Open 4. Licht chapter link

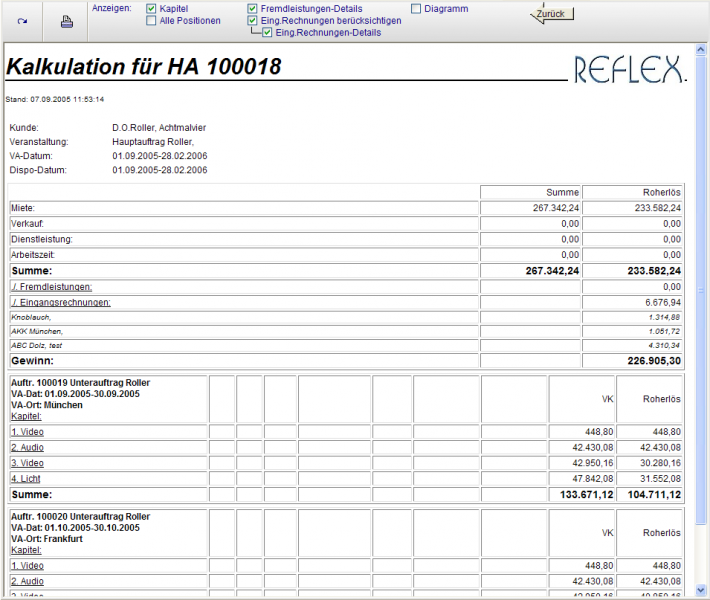pos(26,479)
